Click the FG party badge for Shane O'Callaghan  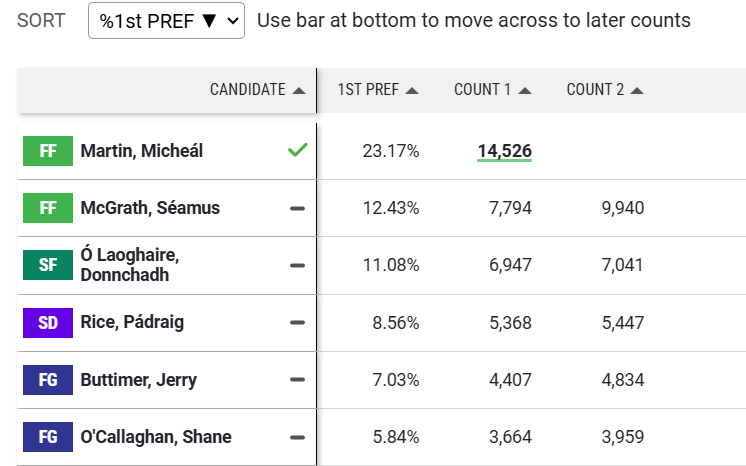click(x=48, y=436)
